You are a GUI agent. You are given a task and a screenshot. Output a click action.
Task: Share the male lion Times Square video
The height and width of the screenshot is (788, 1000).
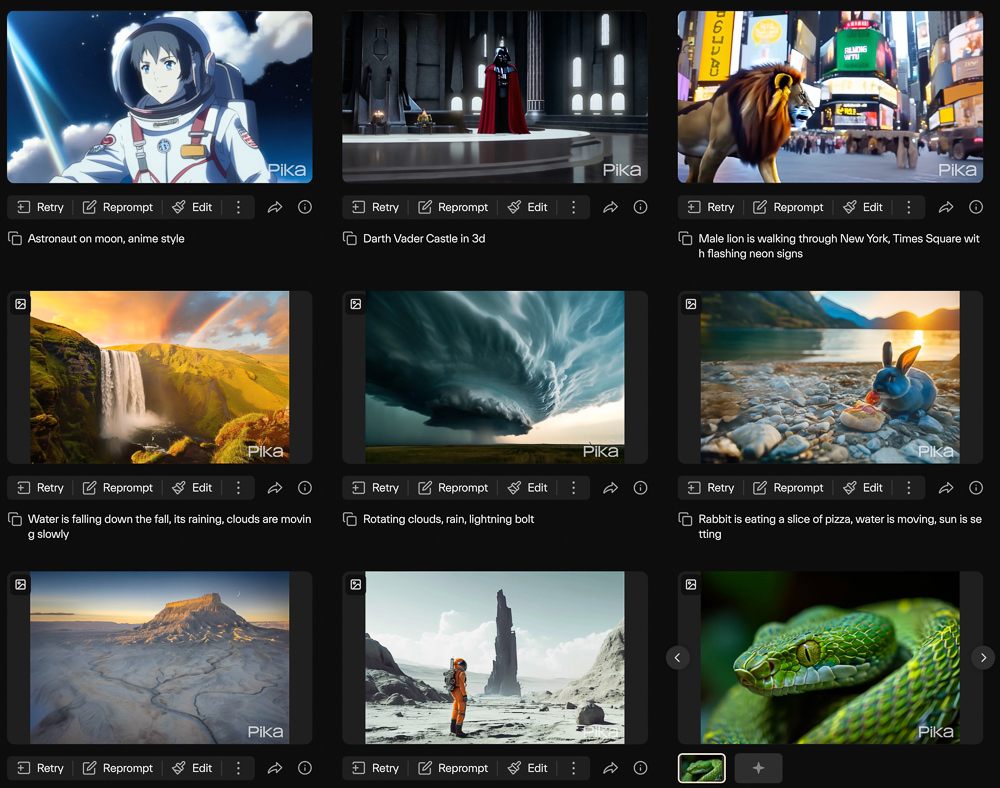(x=946, y=207)
